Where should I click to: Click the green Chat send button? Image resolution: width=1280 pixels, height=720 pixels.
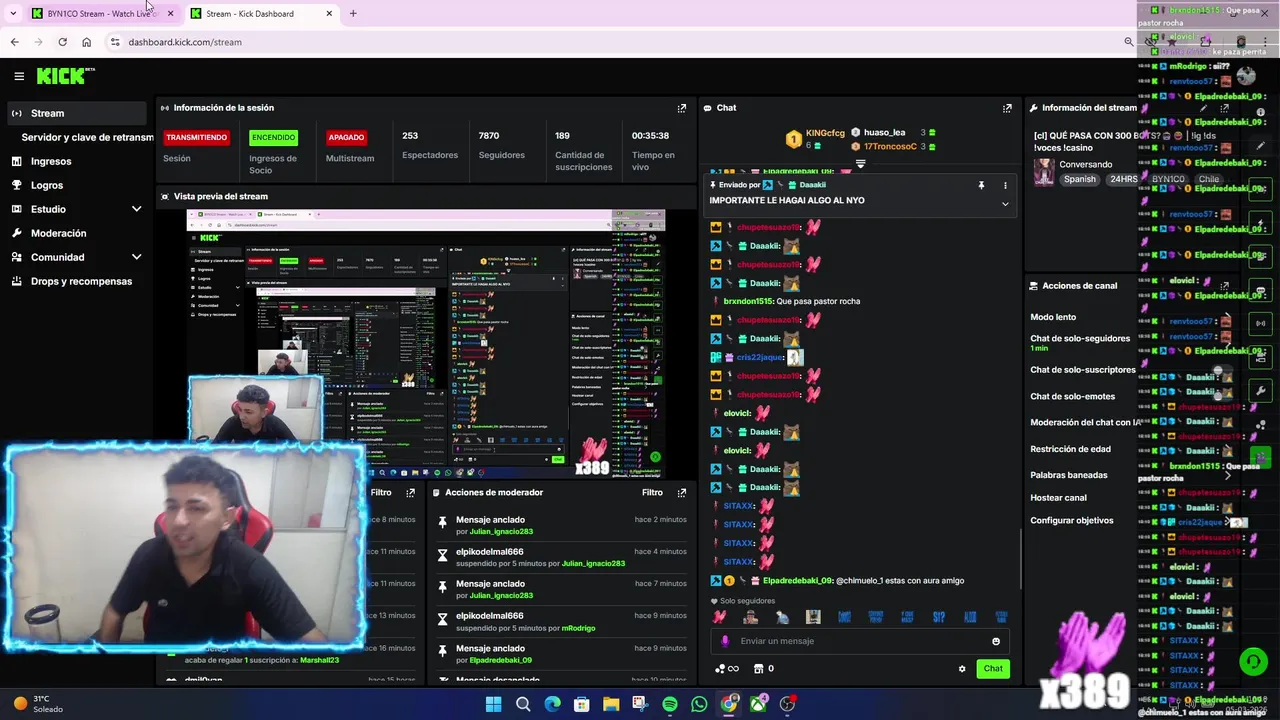[993, 669]
